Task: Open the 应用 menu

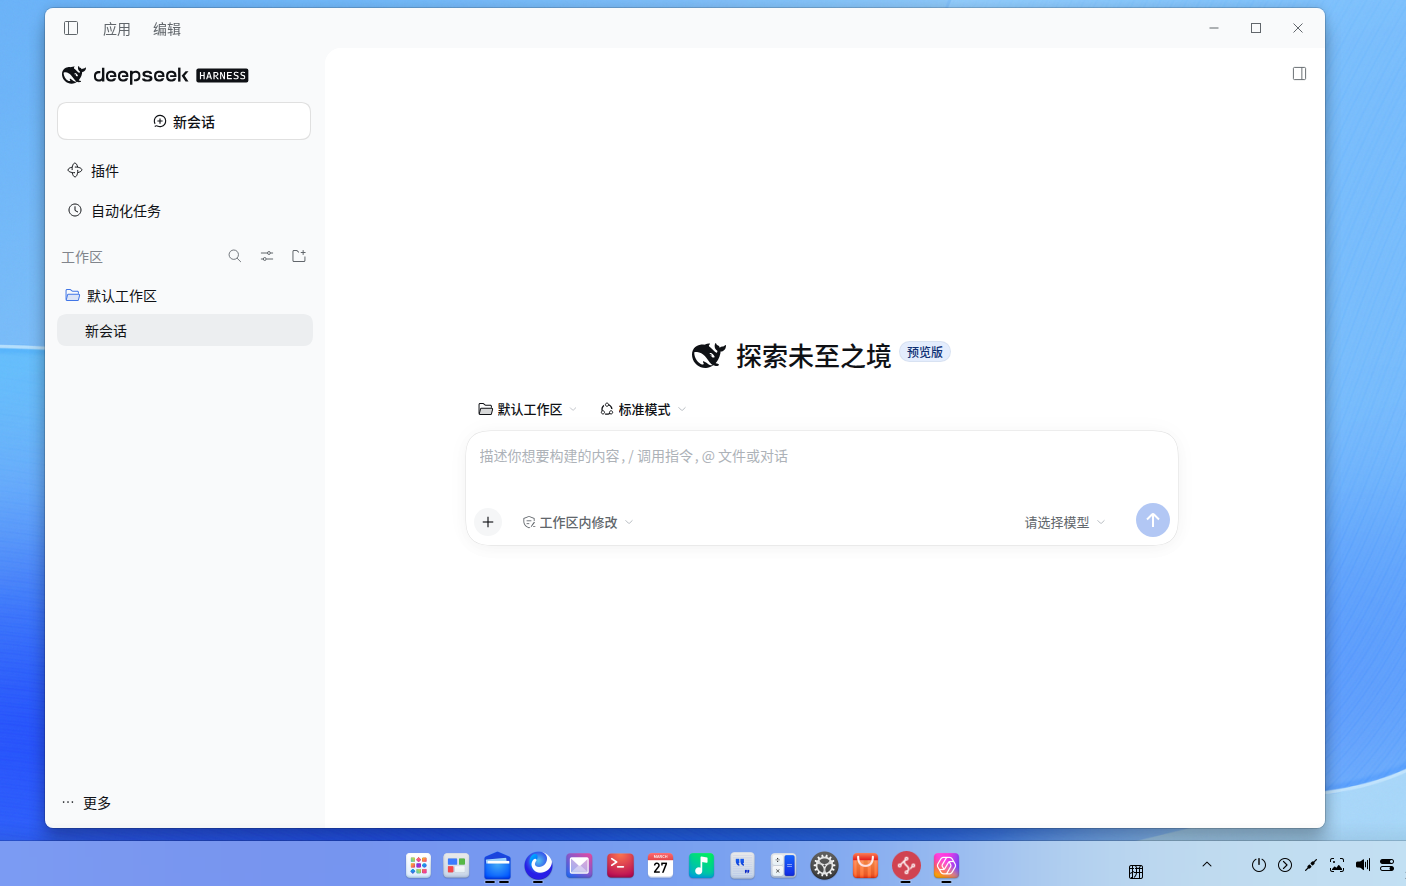Action: [x=117, y=29]
